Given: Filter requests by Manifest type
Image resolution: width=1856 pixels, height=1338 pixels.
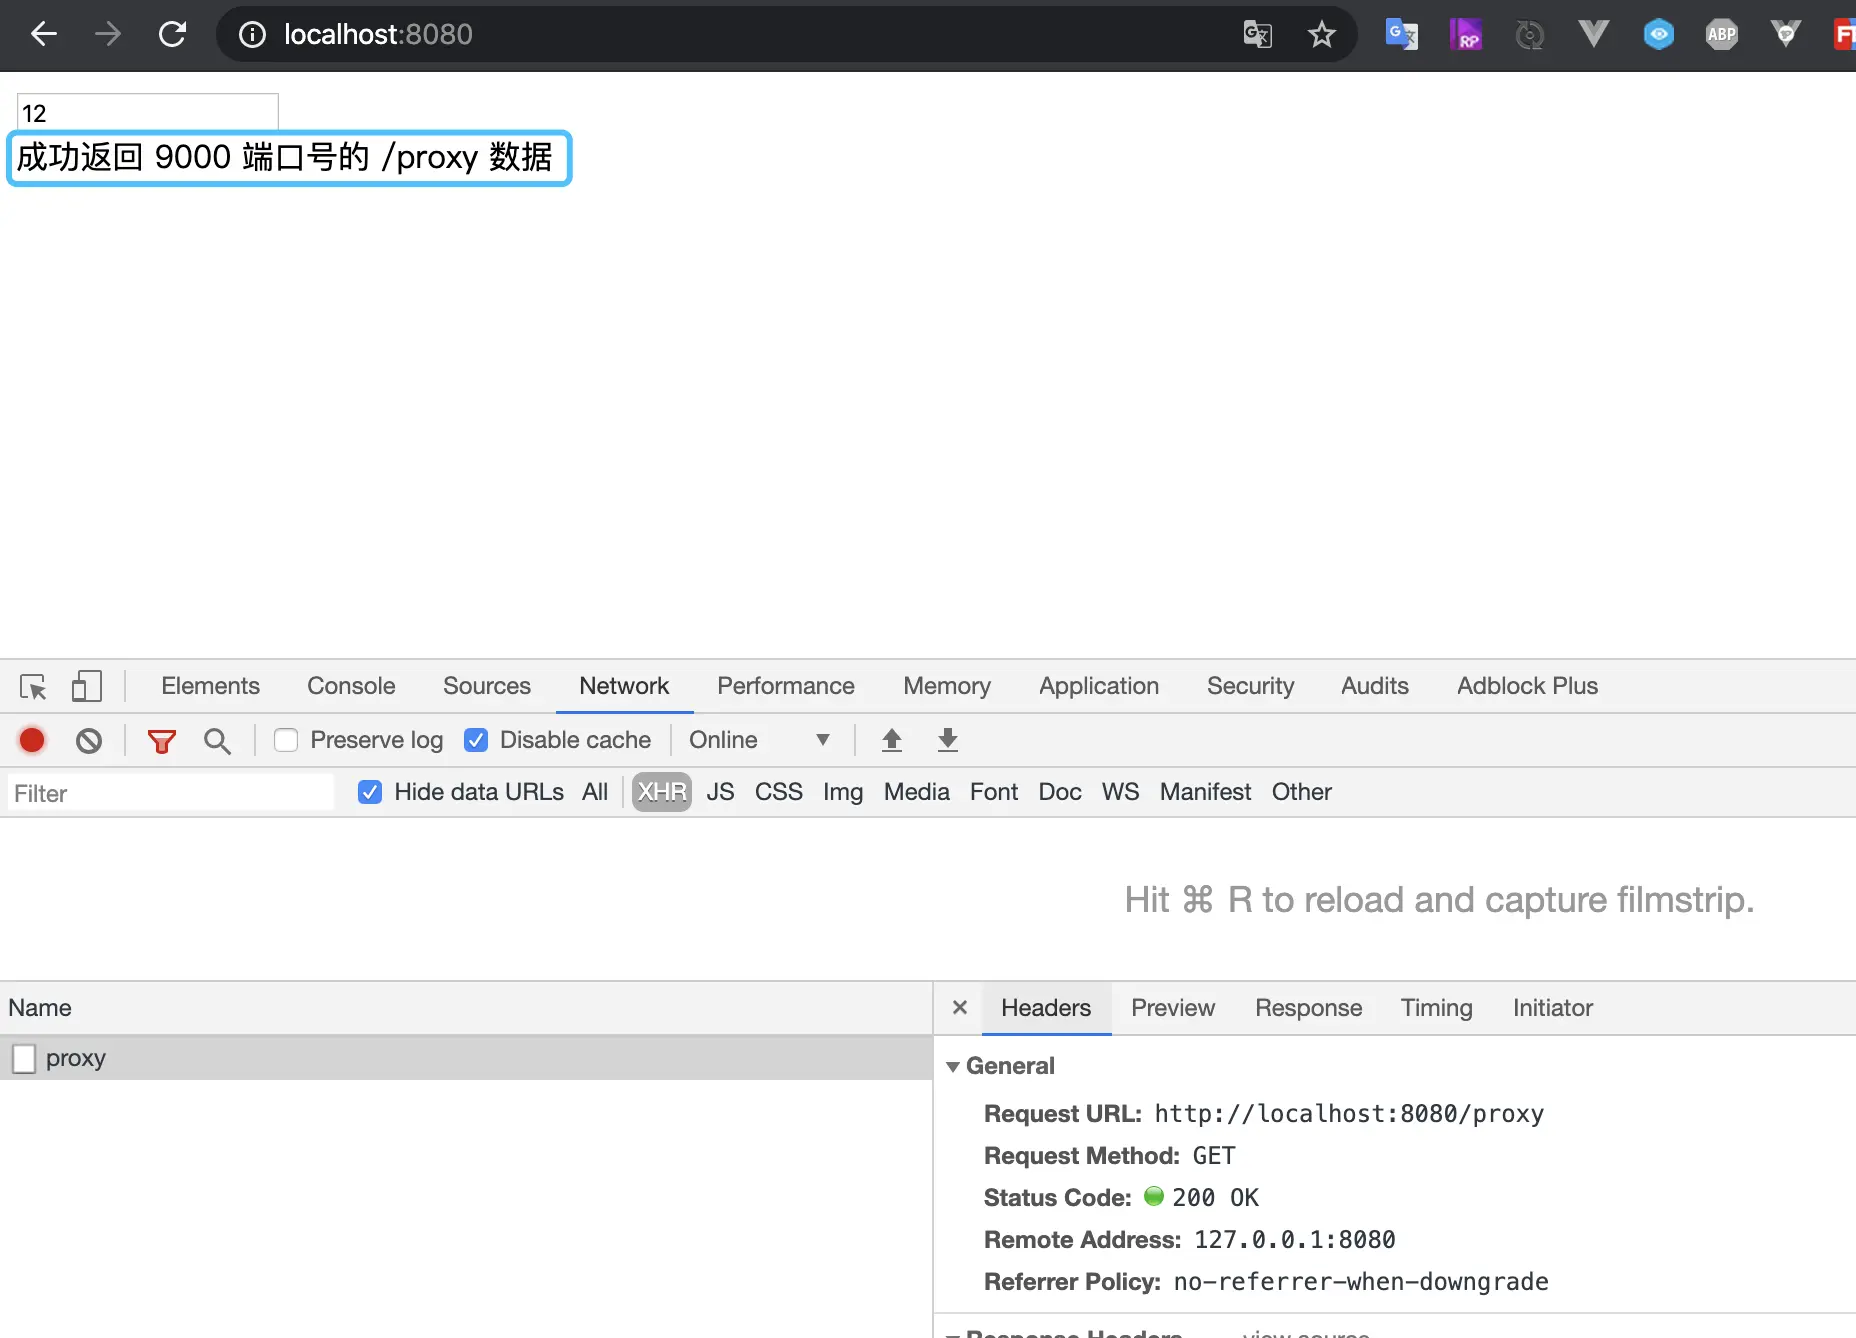Looking at the screenshot, I should tap(1205, 792).
